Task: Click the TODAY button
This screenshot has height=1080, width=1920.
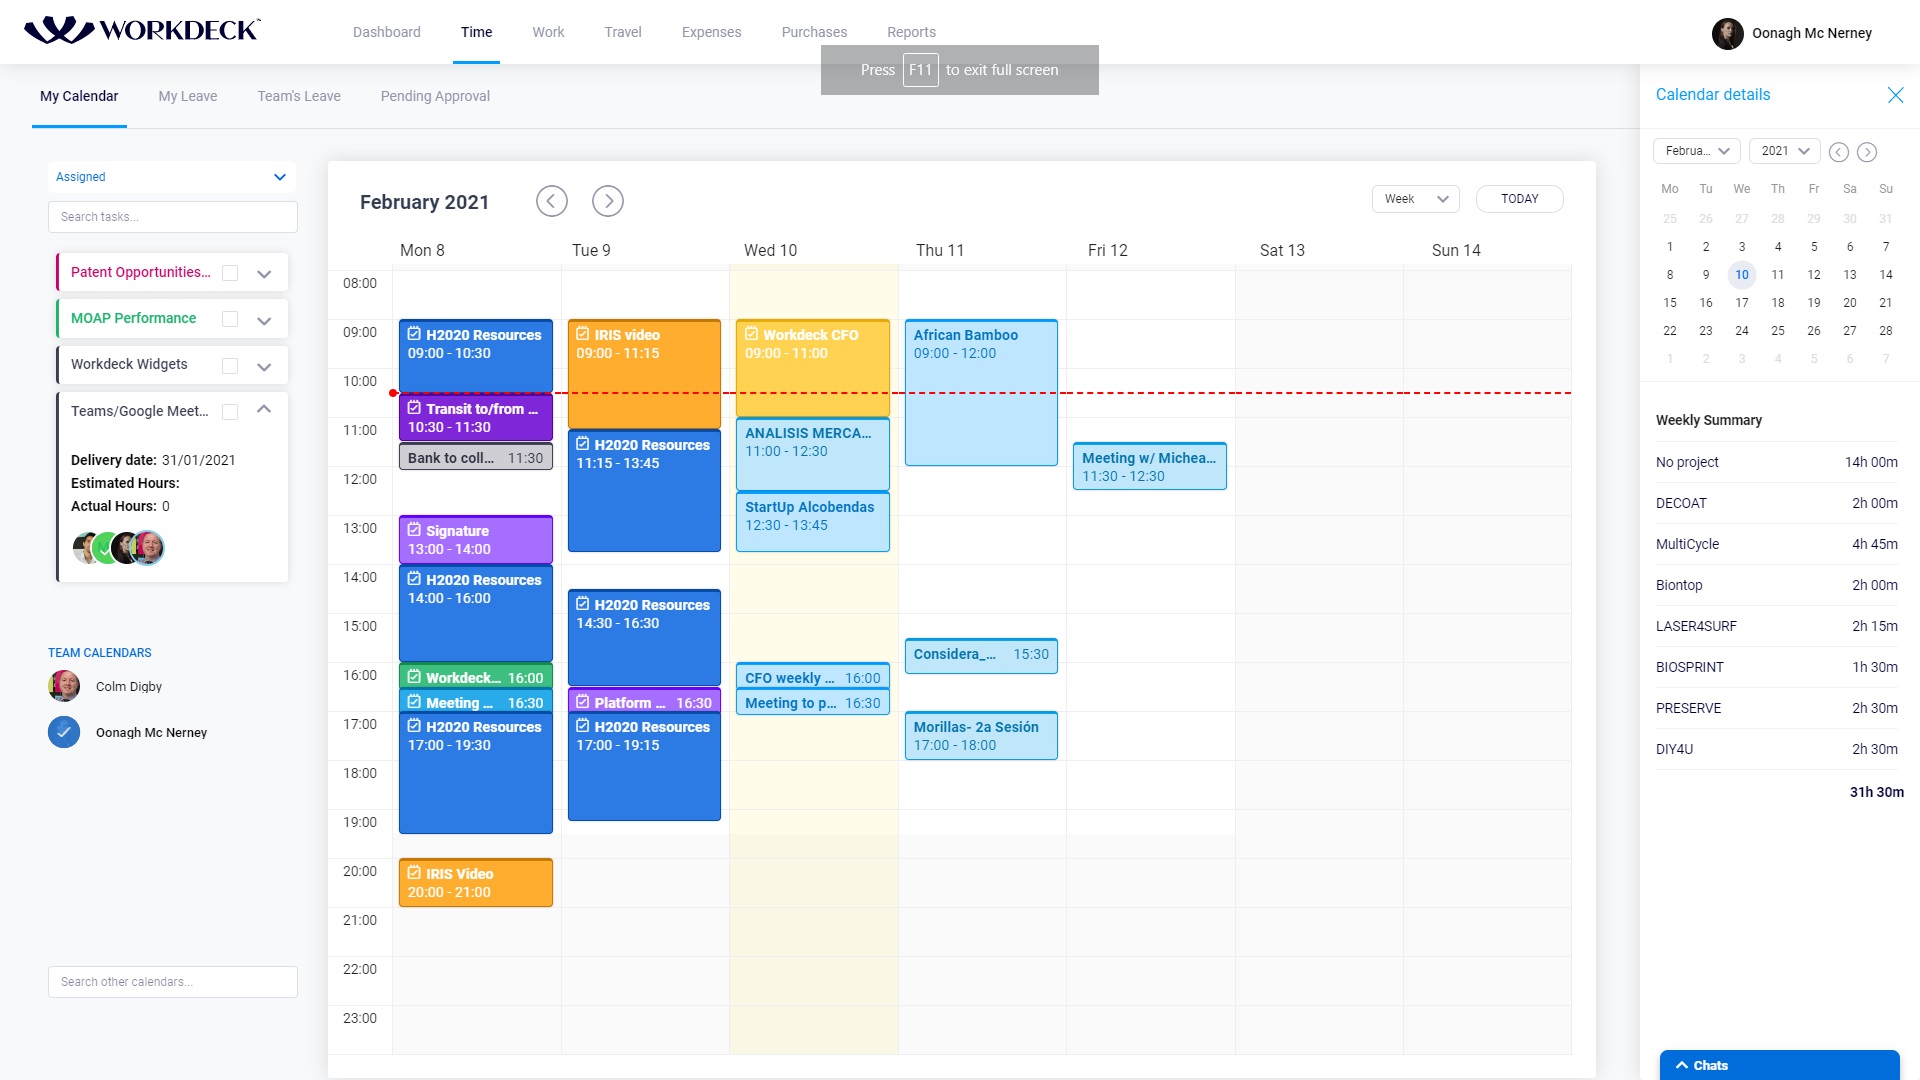Action: point(1518,199)
